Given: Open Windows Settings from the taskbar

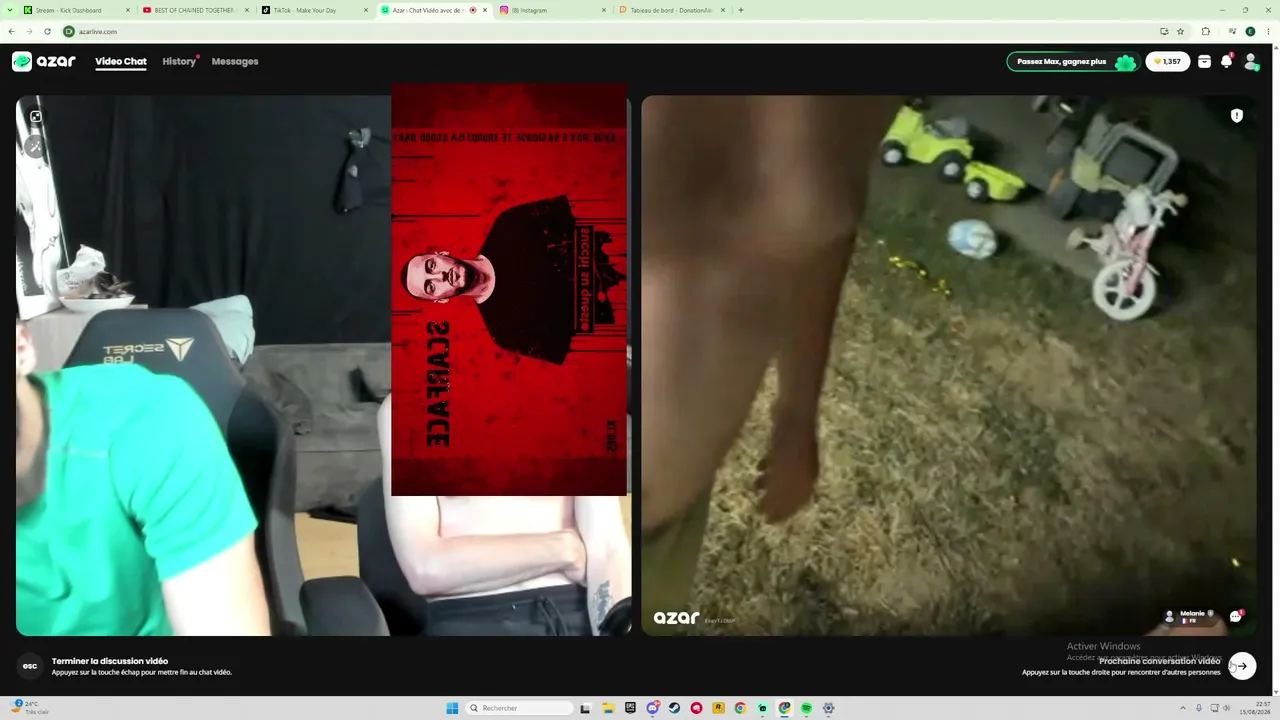Looking at the screenshot, I should pyautogui.click(x=828, y=708).
